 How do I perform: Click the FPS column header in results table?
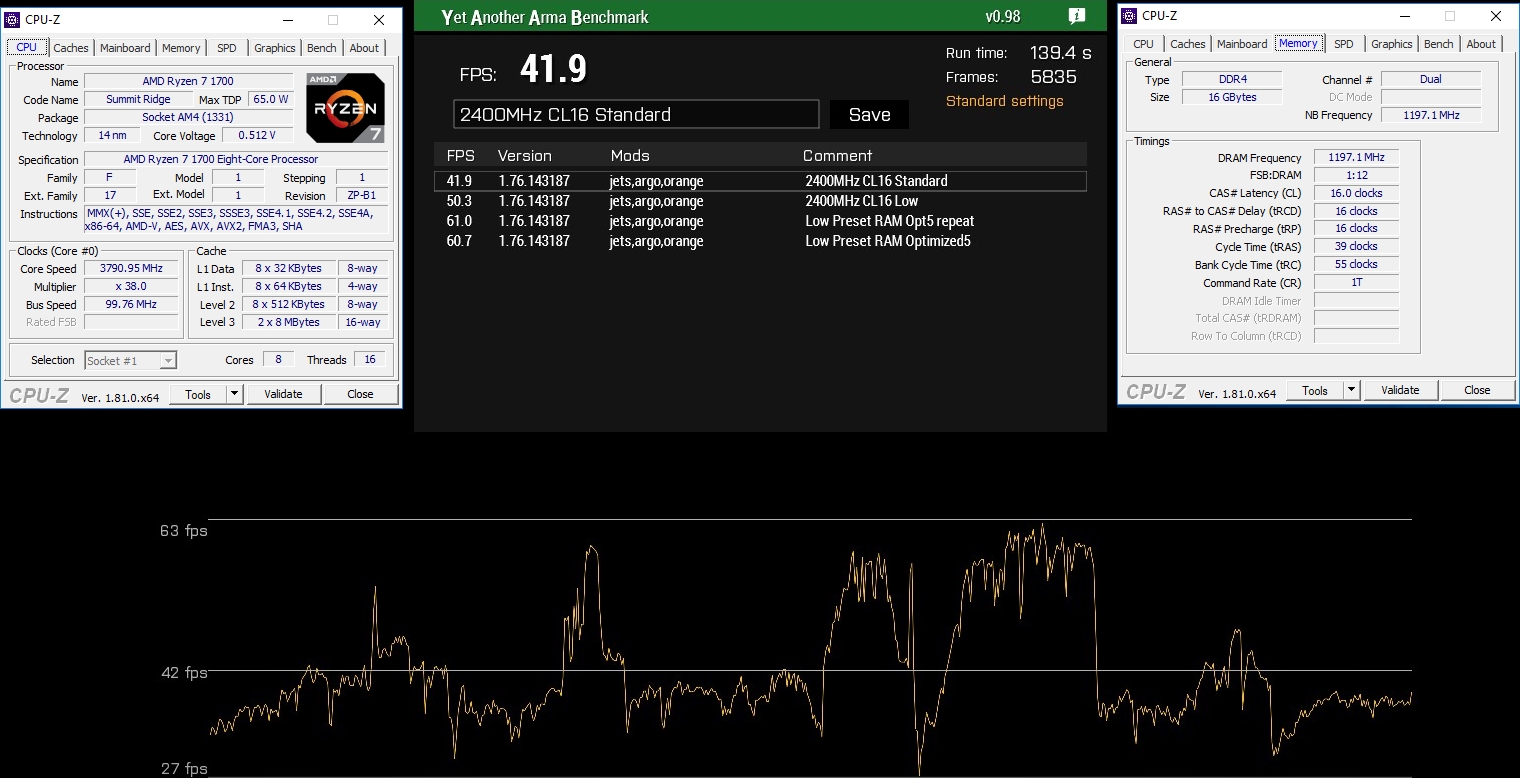click(x=461, y=156)
